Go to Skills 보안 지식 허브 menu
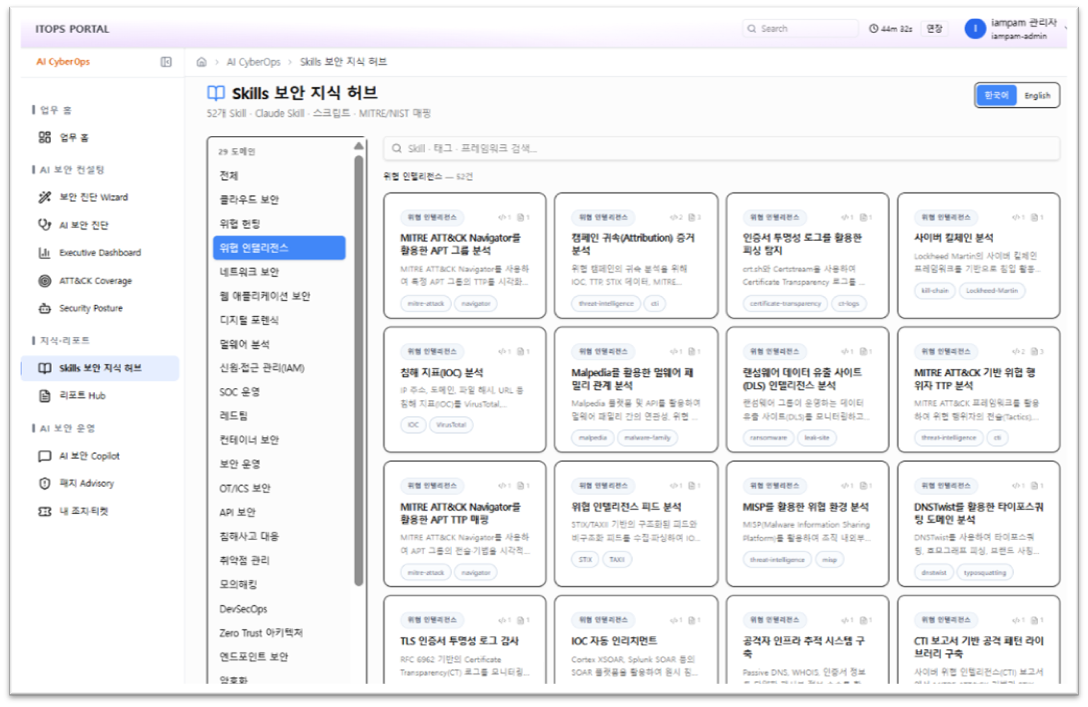 100,368
